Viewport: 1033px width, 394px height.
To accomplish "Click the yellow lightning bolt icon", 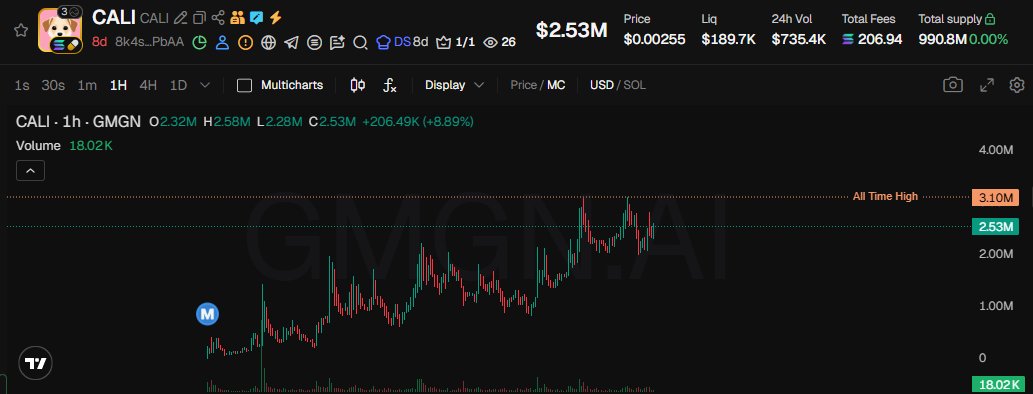I will (x=275, y=18).
